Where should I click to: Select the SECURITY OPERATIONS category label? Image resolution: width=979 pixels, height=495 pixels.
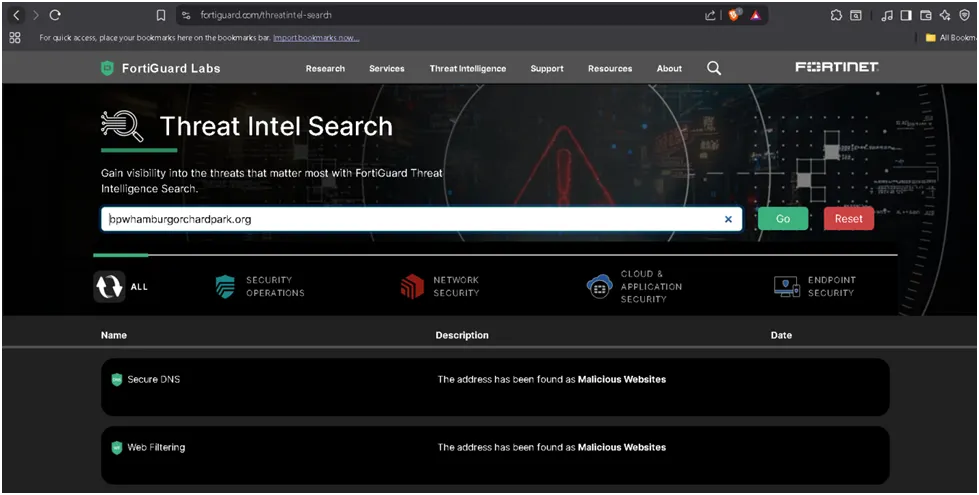coord(275,287)
